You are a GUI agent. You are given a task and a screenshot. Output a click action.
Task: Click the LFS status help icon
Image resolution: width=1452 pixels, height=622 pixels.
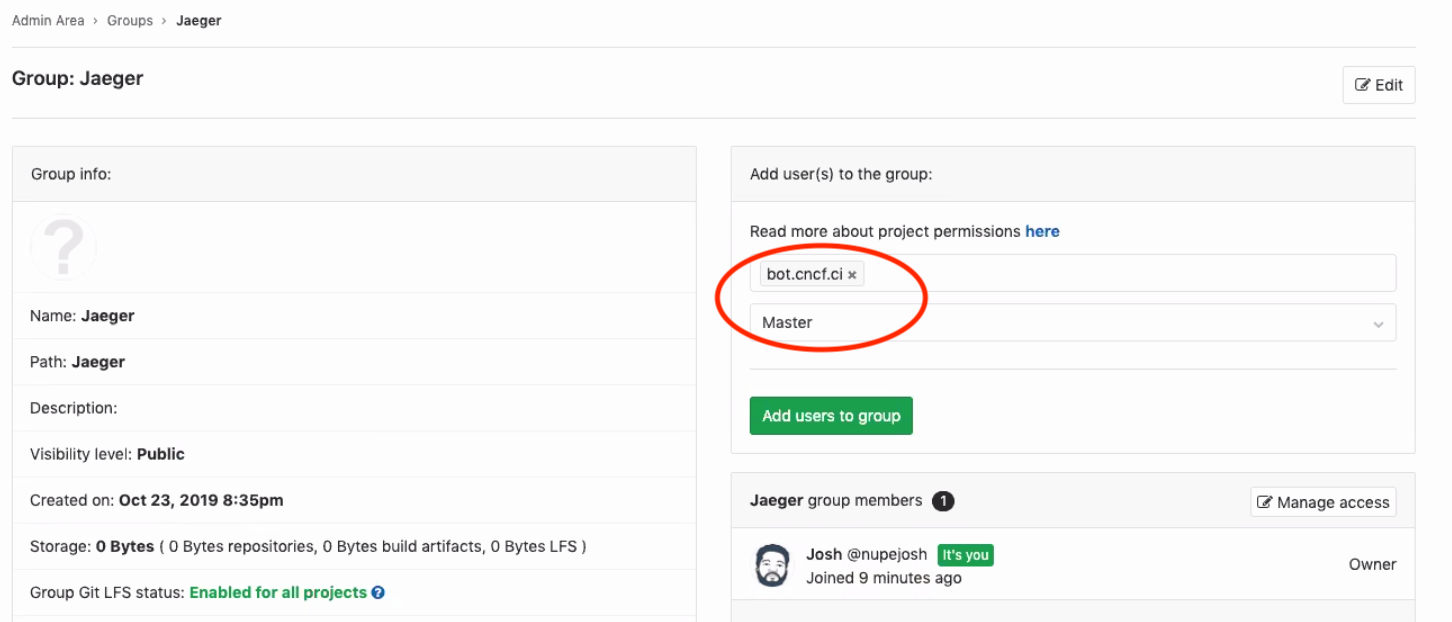378,592
